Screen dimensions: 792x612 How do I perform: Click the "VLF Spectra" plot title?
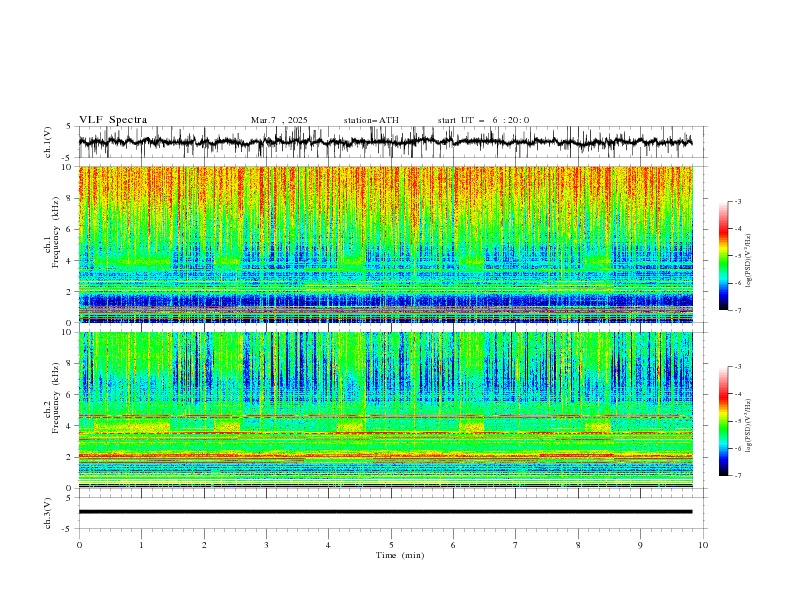click(113, 120)
